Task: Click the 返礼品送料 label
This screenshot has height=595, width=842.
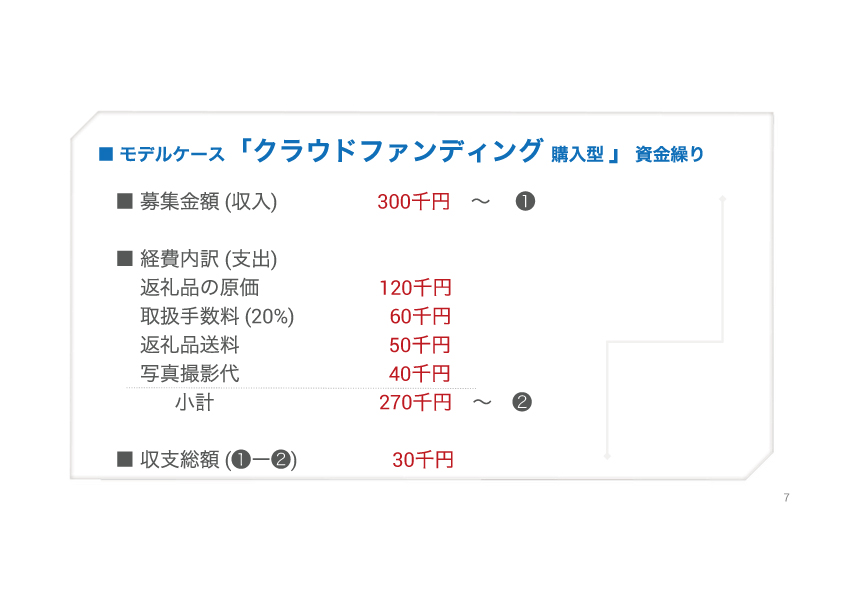Action: 190,345
